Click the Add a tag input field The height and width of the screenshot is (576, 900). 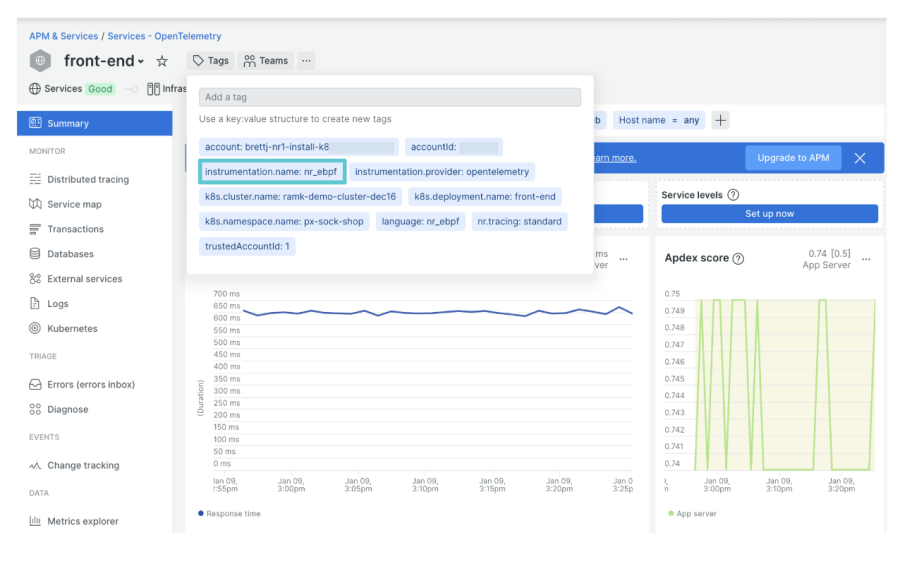pyautogui.click(x=390, y=97)
